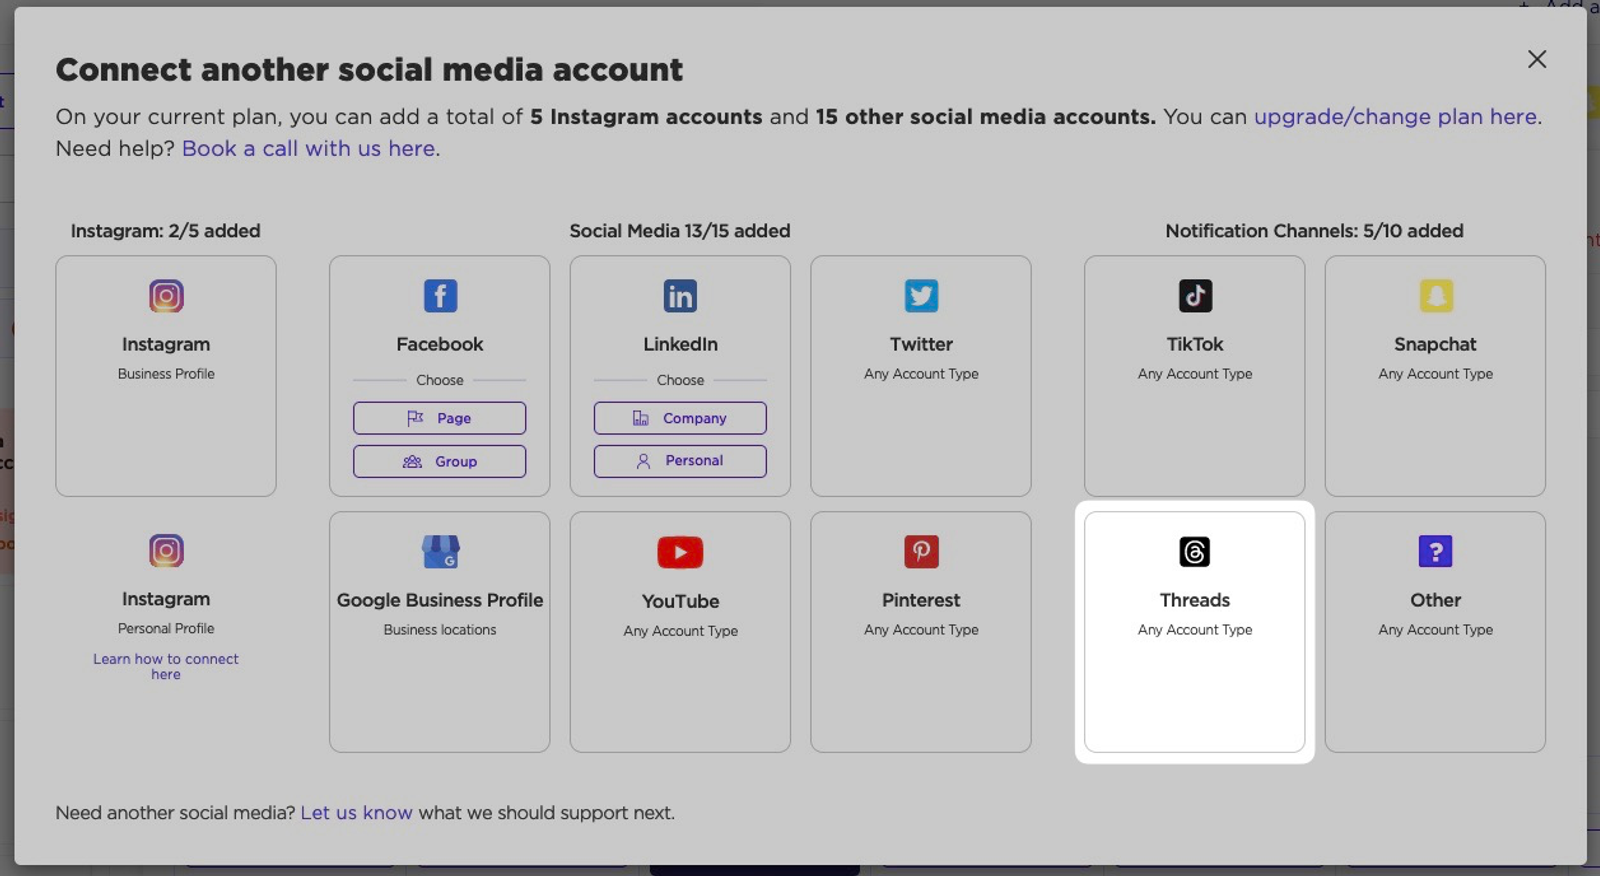Choose Facebook Page button
This screenshot has height=876, width=1600.
440,418
